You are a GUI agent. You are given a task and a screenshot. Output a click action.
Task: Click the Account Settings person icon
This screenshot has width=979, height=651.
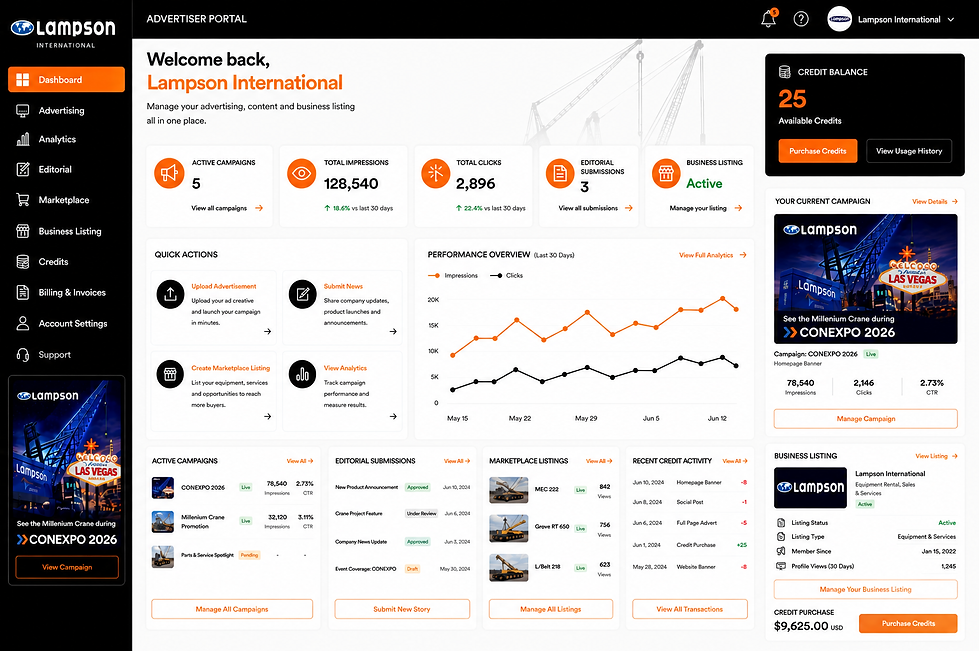[x=22, y=323]
